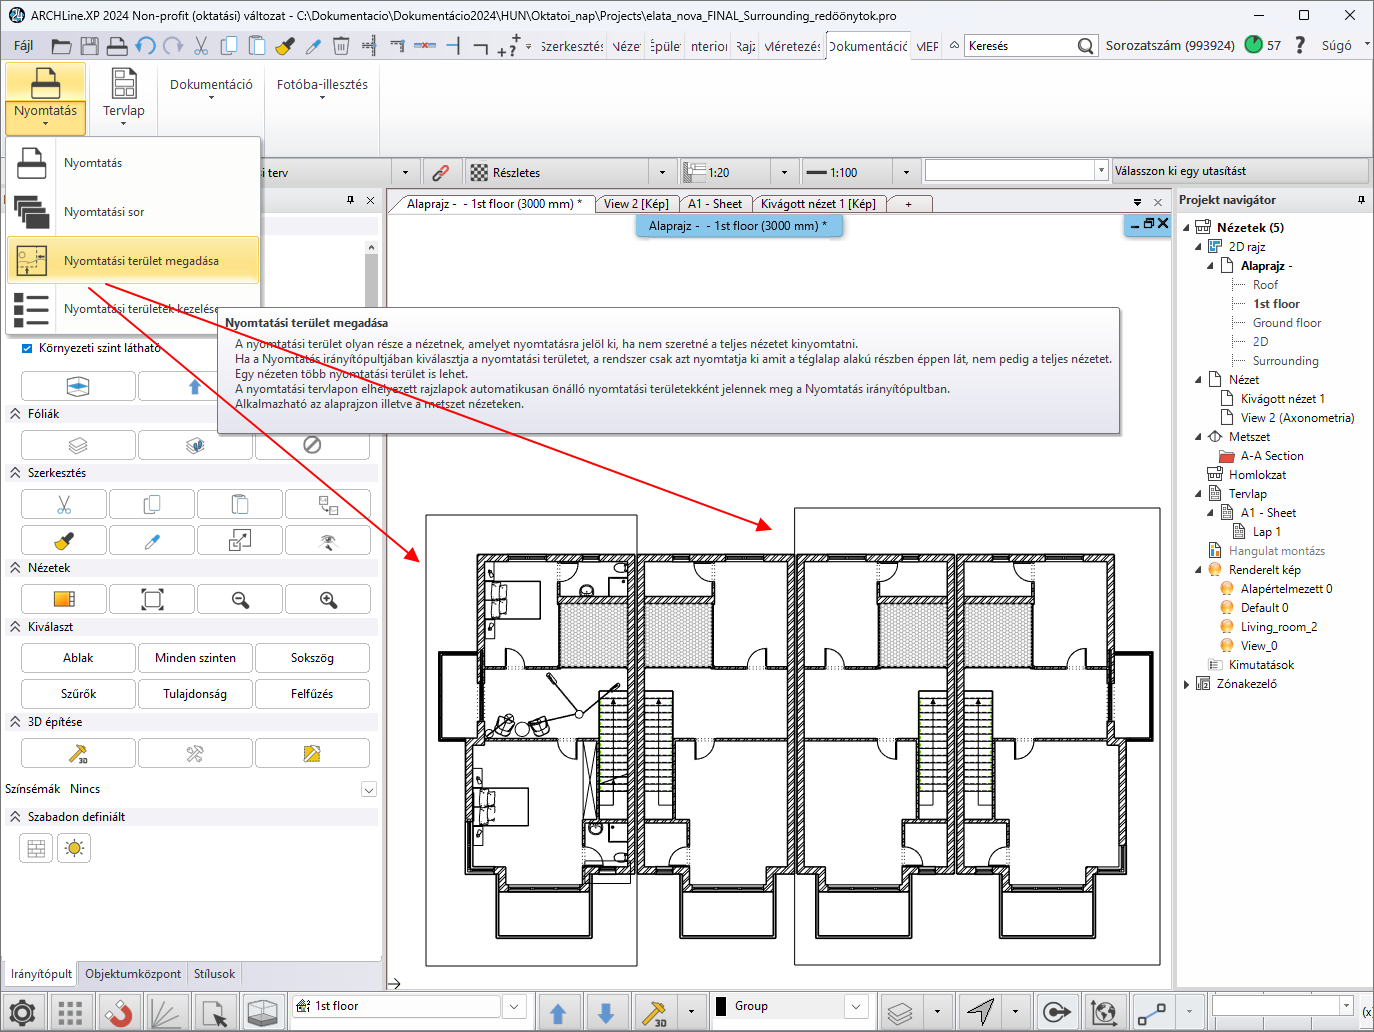Click the grid dots icon in status bar
Viewport: 1374px width, 1032px height.
(70, 1013)
